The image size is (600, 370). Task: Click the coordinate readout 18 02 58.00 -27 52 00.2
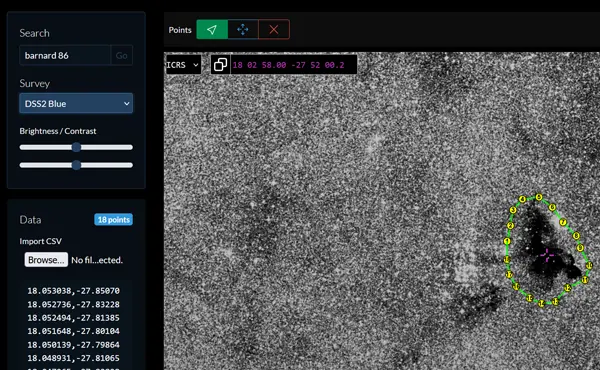tap(289, 65)
